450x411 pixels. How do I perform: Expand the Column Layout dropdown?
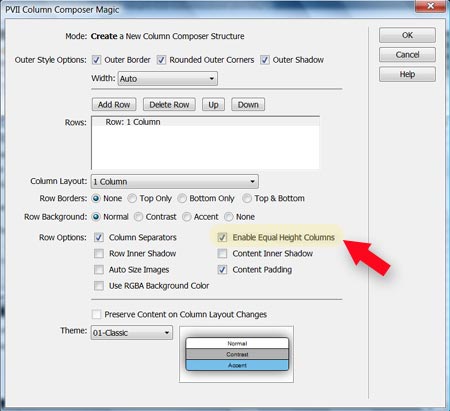(174, 182)
